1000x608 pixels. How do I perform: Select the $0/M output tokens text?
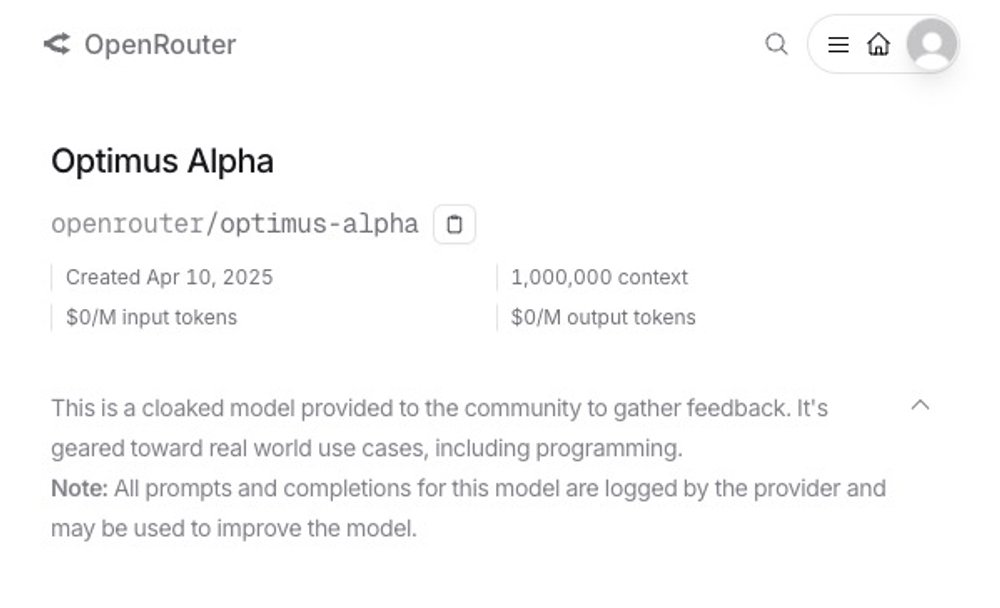(x=603, y=317)
